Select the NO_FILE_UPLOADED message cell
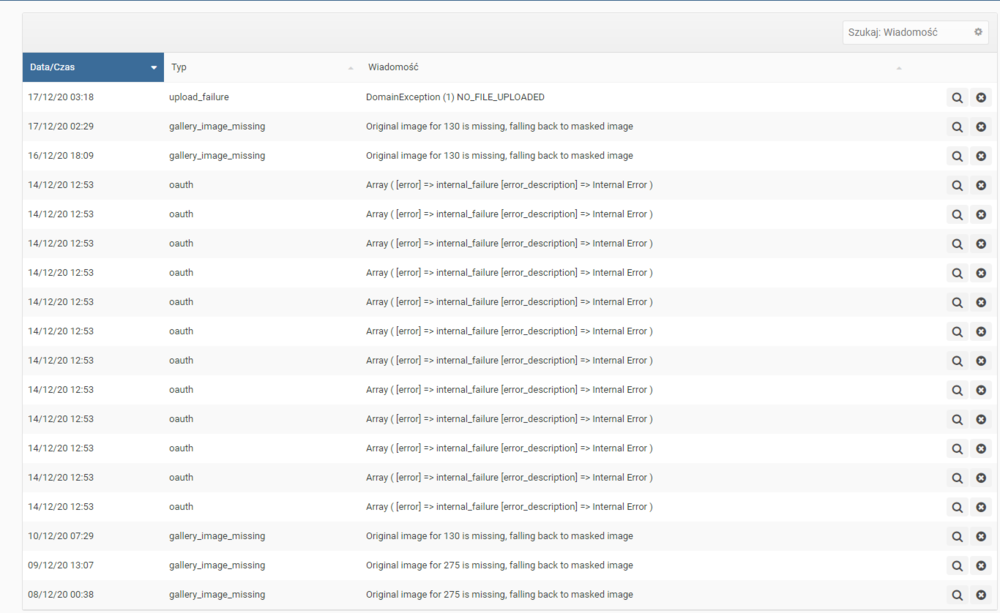Image resolution: width=1000 pixels, height=613 pixels. (x=455, y=97)
